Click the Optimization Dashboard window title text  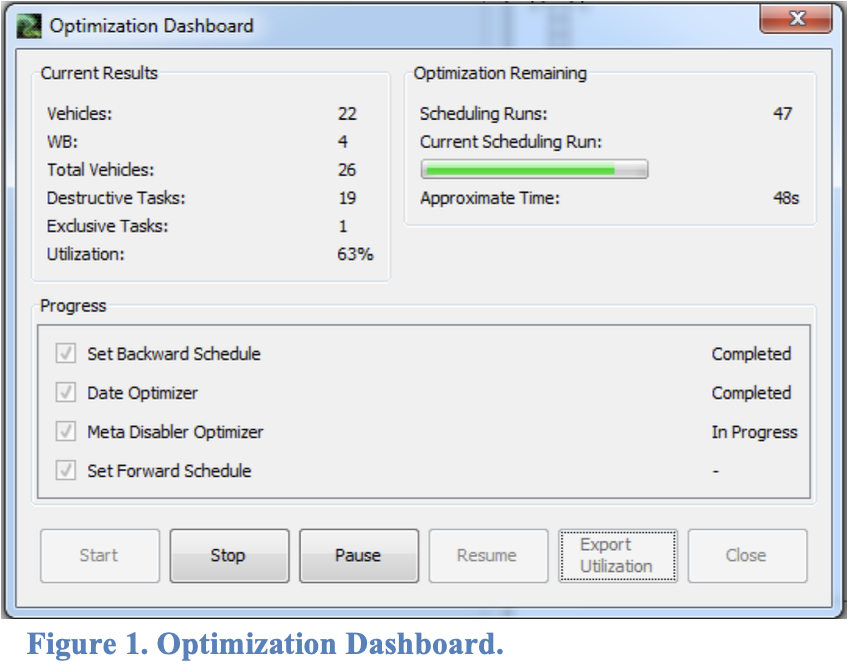click(x=152, y=26)
